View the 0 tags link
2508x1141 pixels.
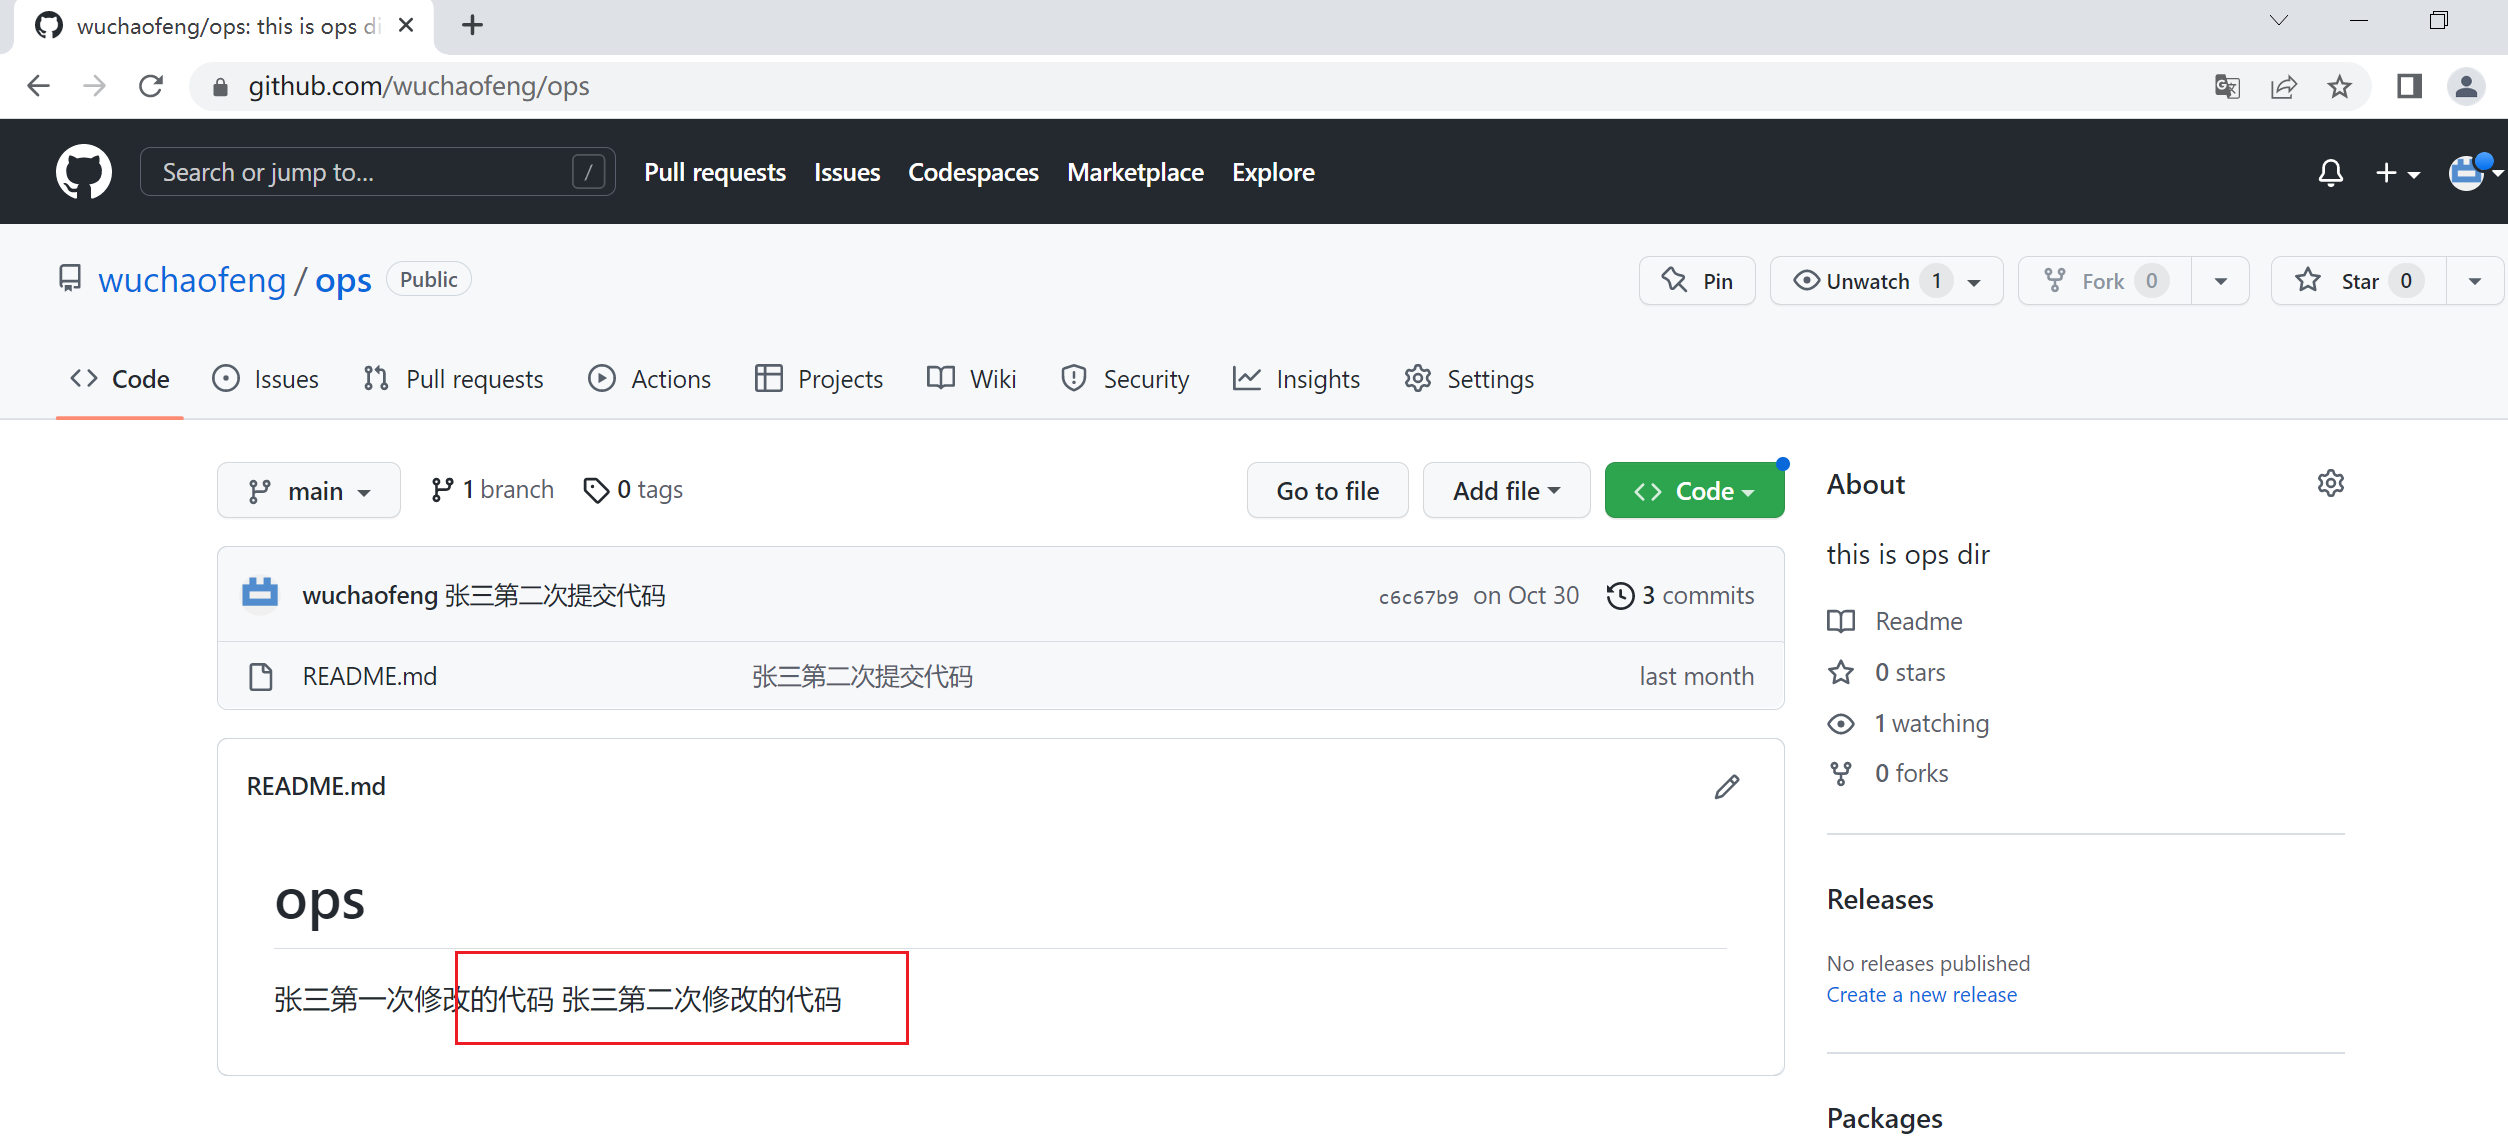633,490
